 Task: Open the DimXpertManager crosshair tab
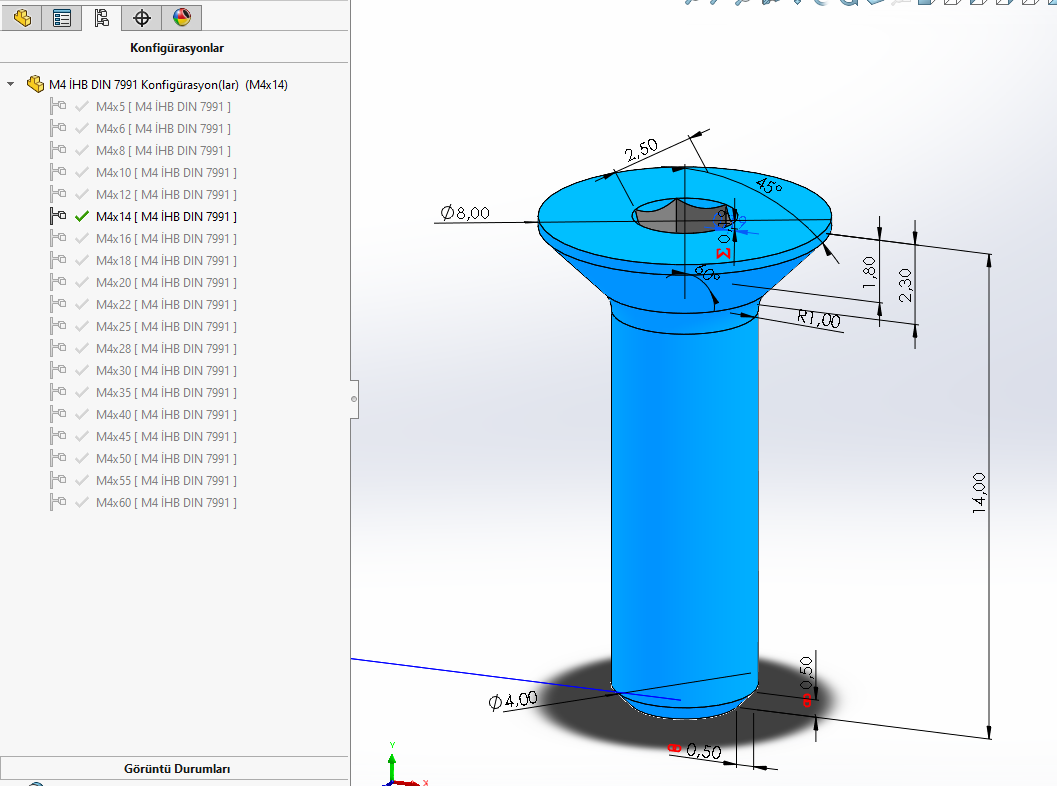tap(141, 17)
